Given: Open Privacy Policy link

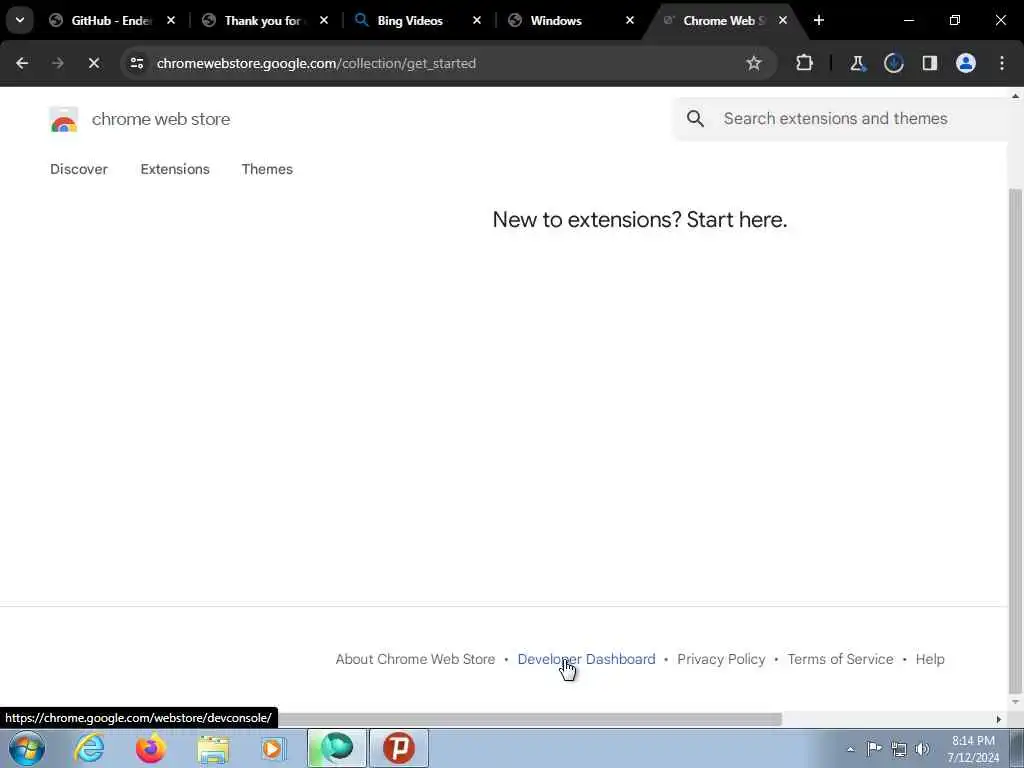Looking at the screenshot, I should (x=721, y=660).
